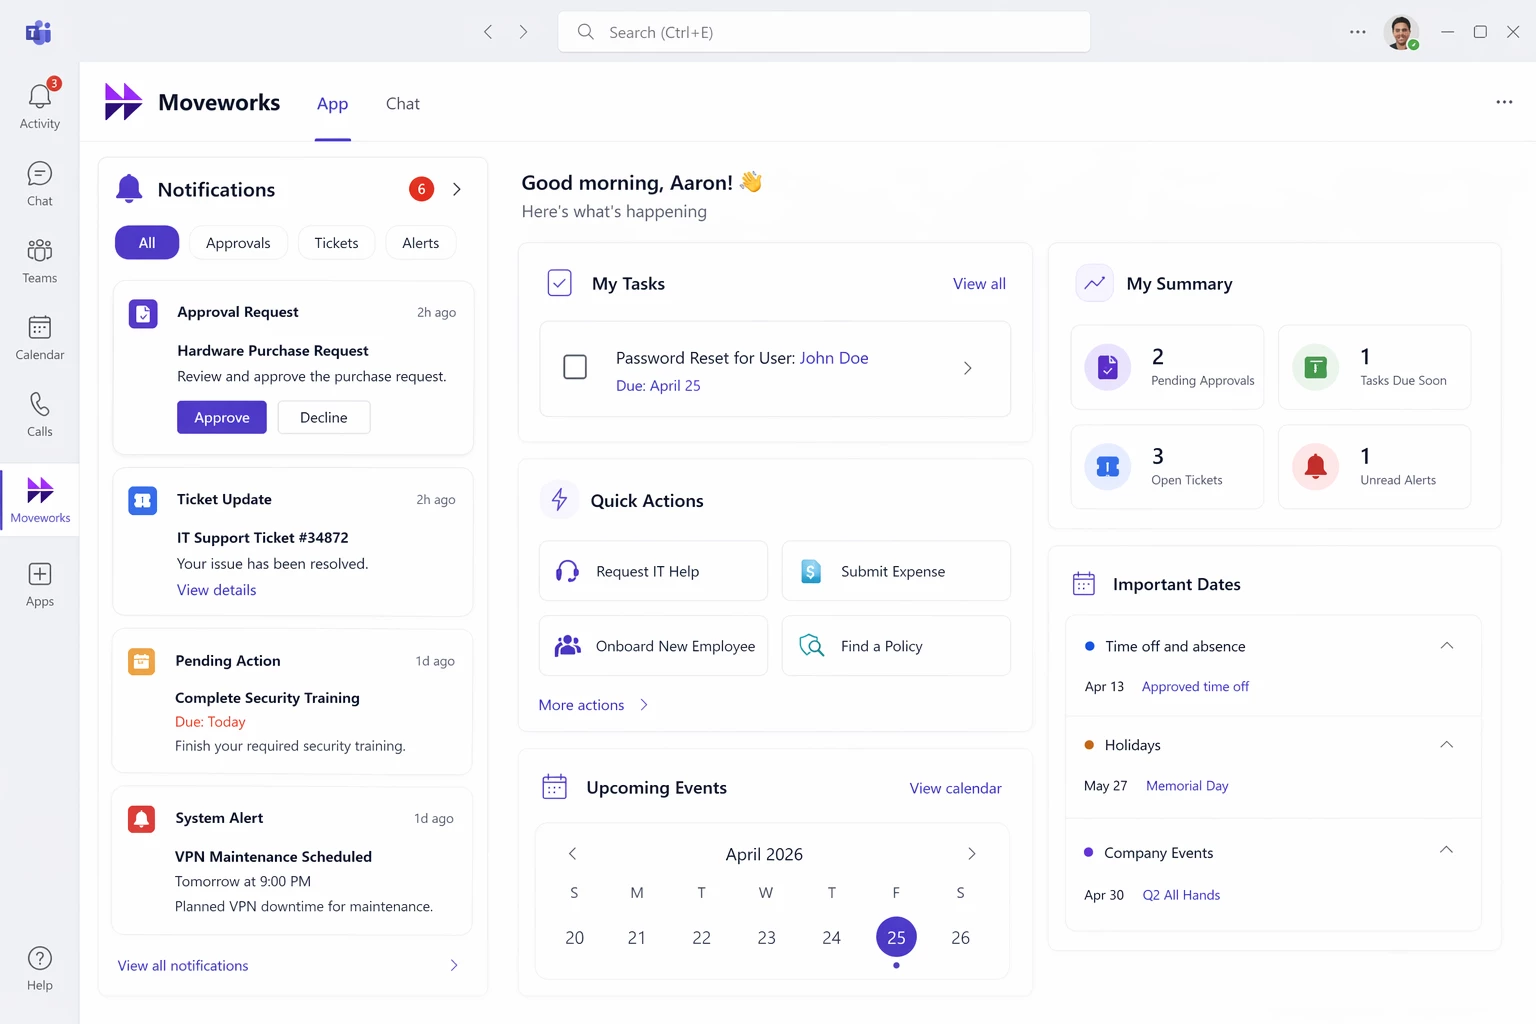This screenshot has height=1024, width=1536.
Task: Filter notifications by Approvals
Action: pyautogui.click(x=238, y=243)
